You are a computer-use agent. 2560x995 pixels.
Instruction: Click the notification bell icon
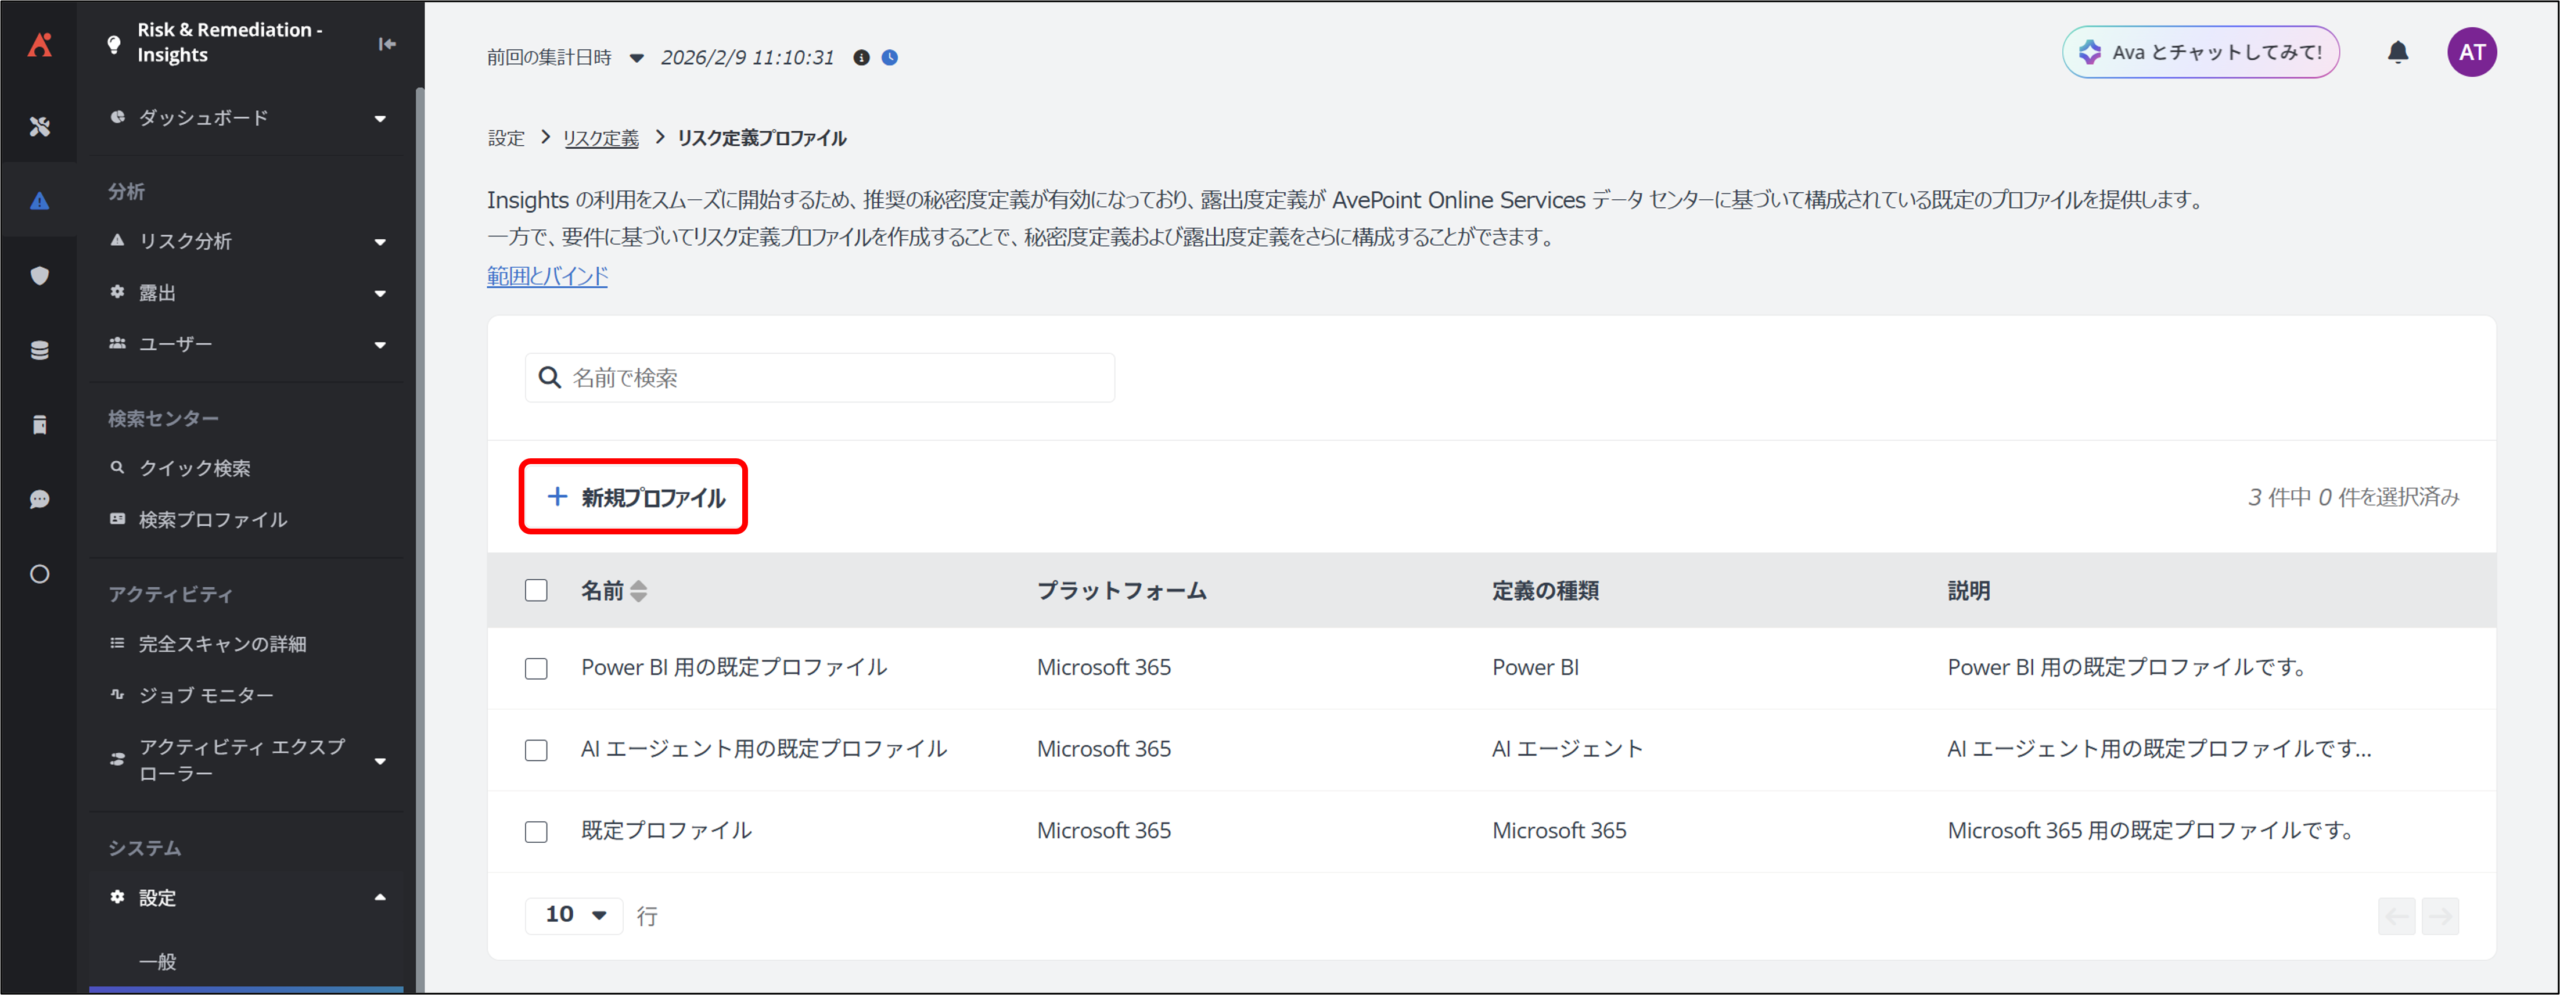click(2397, 52)
